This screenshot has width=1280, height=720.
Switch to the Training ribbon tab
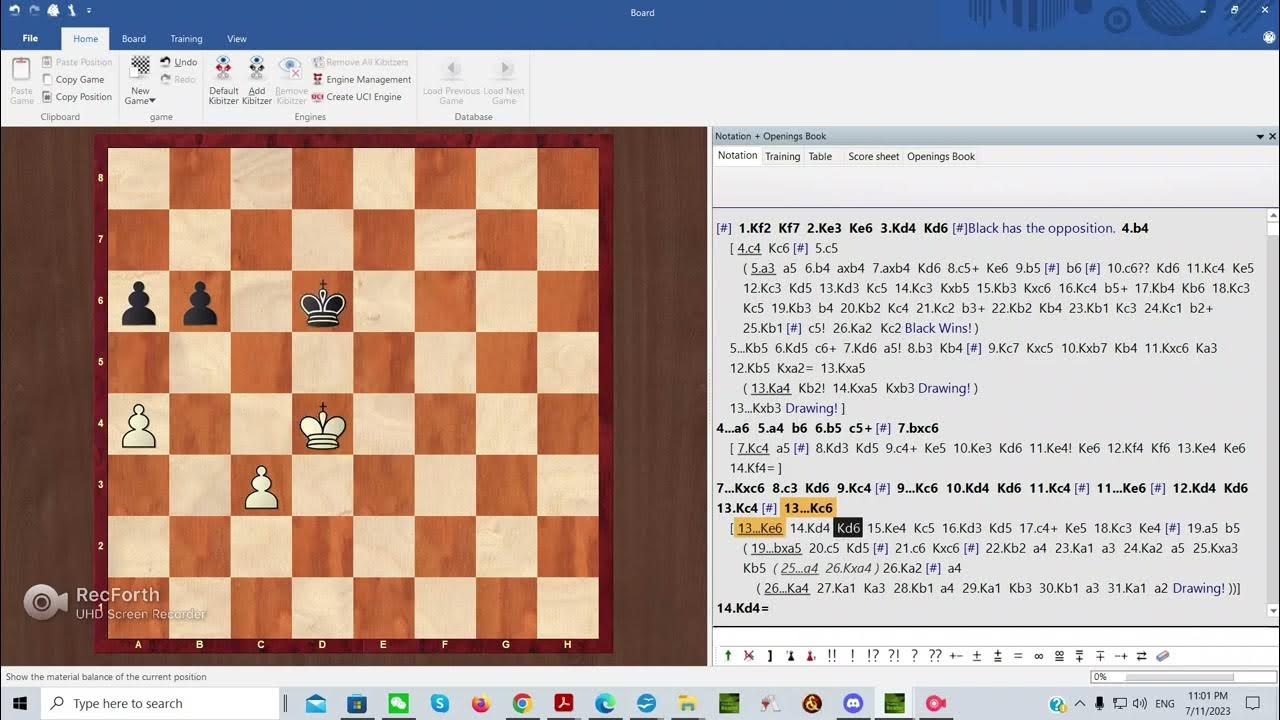186,39
